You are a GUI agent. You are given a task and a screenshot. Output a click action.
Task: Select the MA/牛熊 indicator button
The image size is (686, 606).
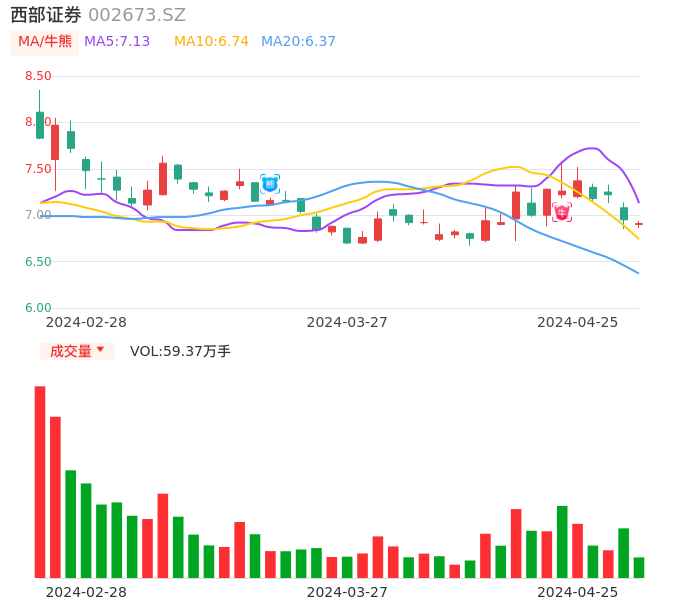coord(45,42)
